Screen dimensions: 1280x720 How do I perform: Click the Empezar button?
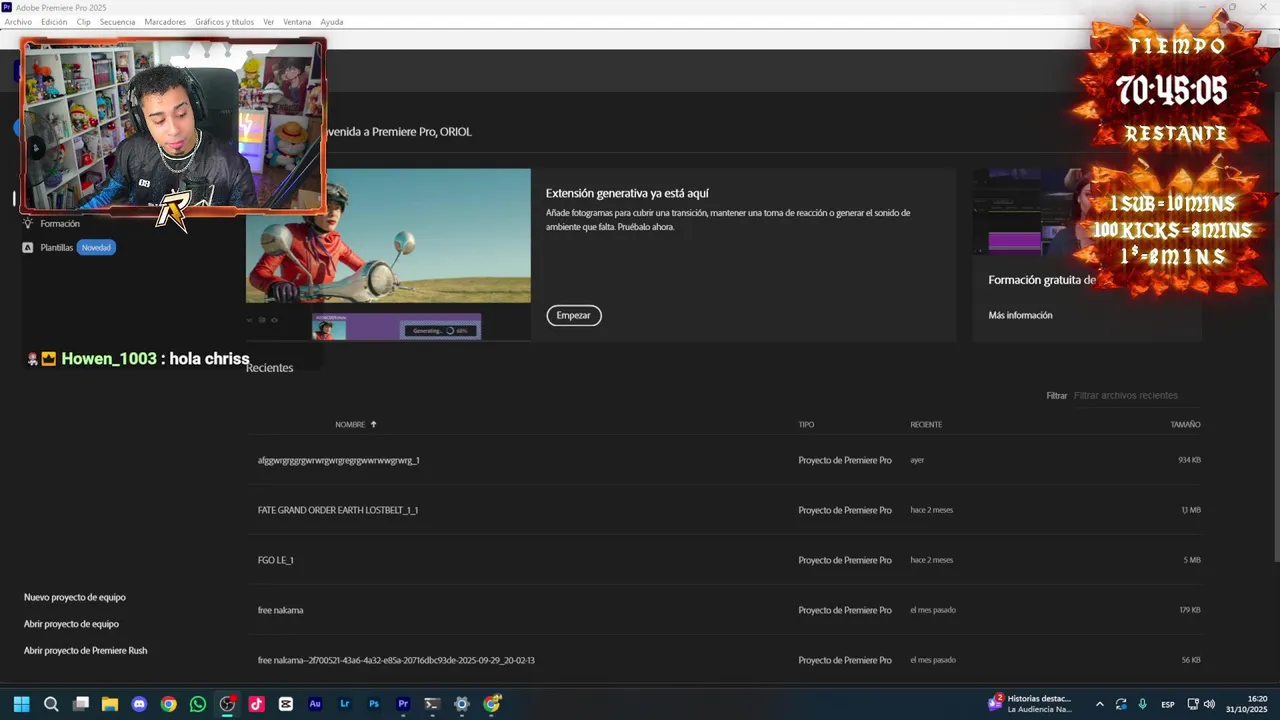(x=573, y=315)
